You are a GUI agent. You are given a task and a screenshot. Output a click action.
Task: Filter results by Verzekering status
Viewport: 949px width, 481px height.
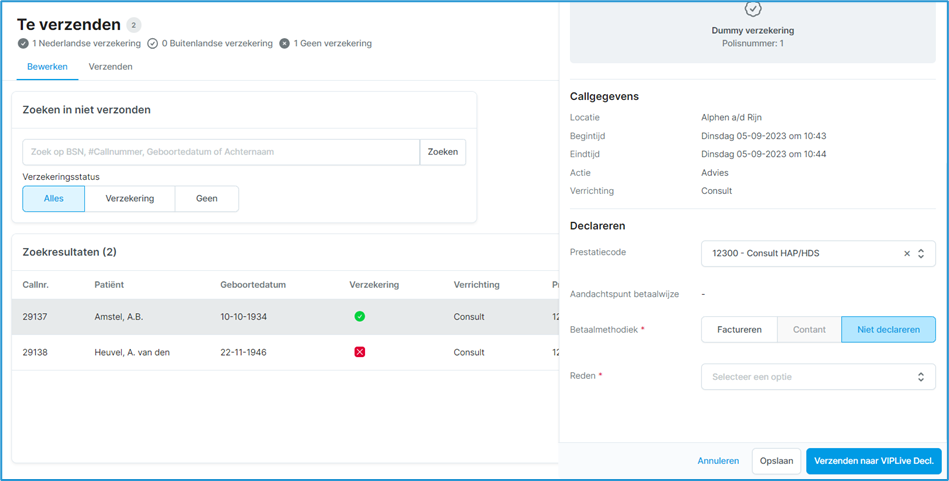point(130,199)
